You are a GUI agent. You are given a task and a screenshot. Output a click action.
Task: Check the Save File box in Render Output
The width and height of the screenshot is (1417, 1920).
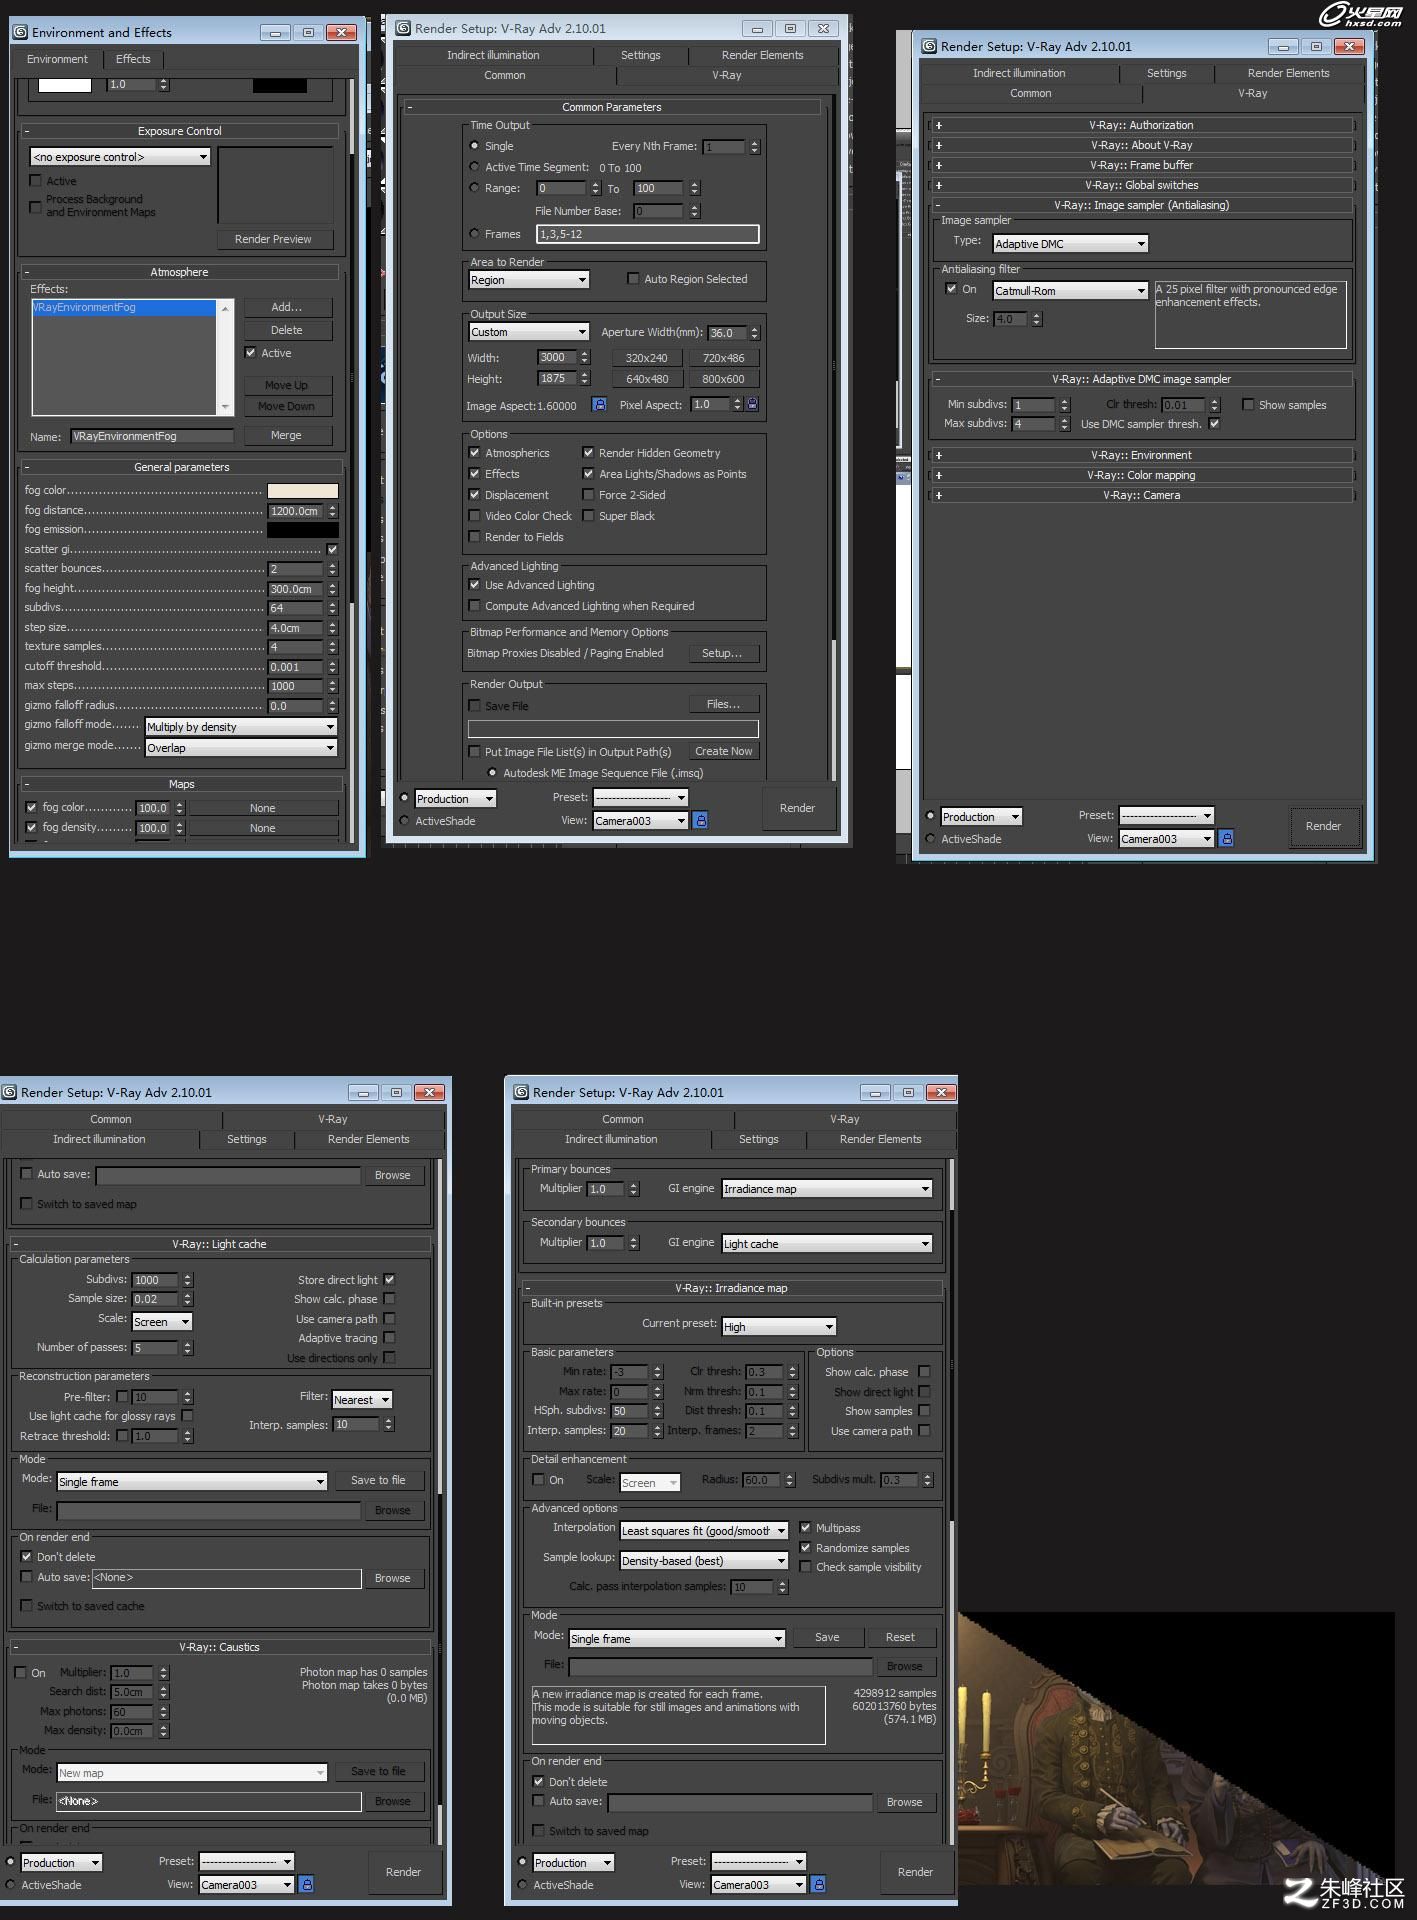point(475,705)
